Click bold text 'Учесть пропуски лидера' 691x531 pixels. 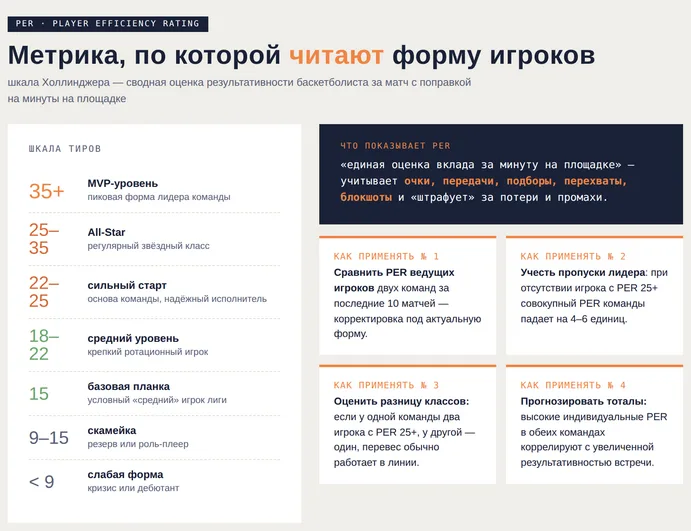click(x=583, y=273)
